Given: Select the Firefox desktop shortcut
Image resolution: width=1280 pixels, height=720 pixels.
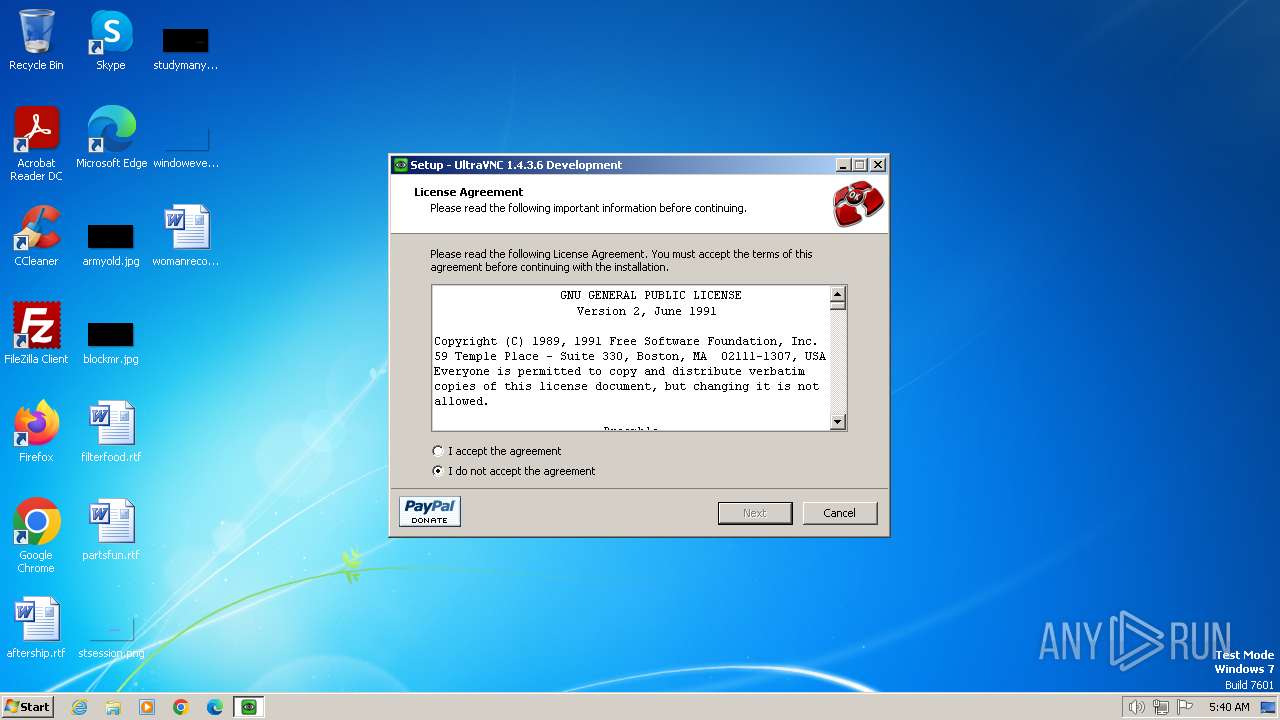Looking at the screenshot, I should [x=36, y=432].
